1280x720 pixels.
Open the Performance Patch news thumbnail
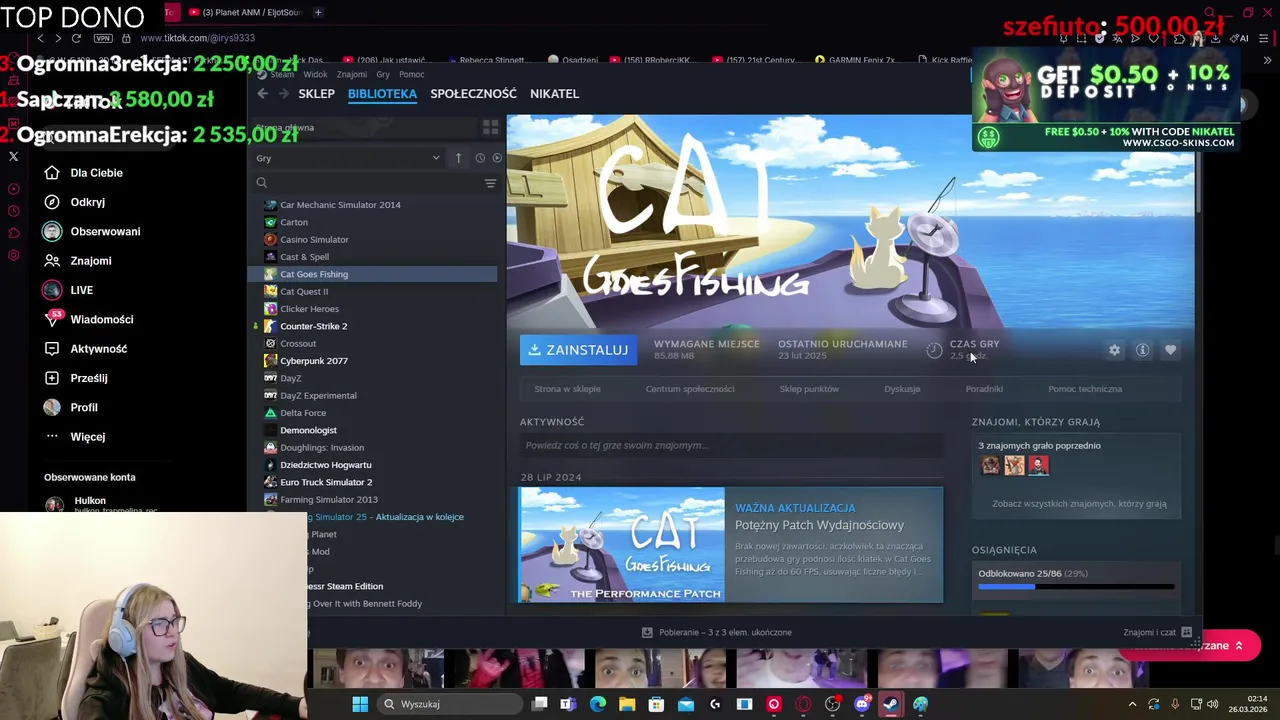tap(622, 545)
